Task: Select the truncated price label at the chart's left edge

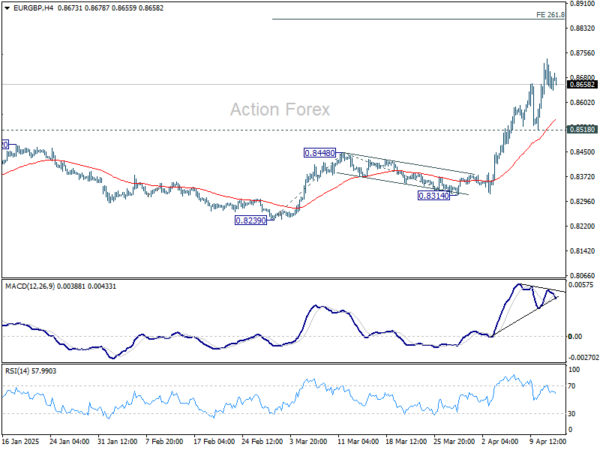Action: click(5, 145)
